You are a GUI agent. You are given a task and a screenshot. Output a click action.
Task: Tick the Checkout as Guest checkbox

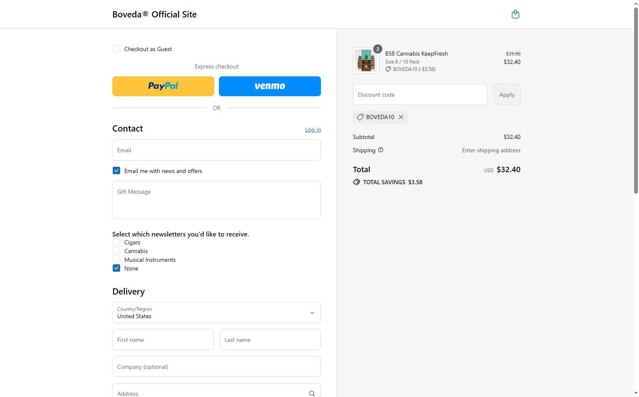116,49
